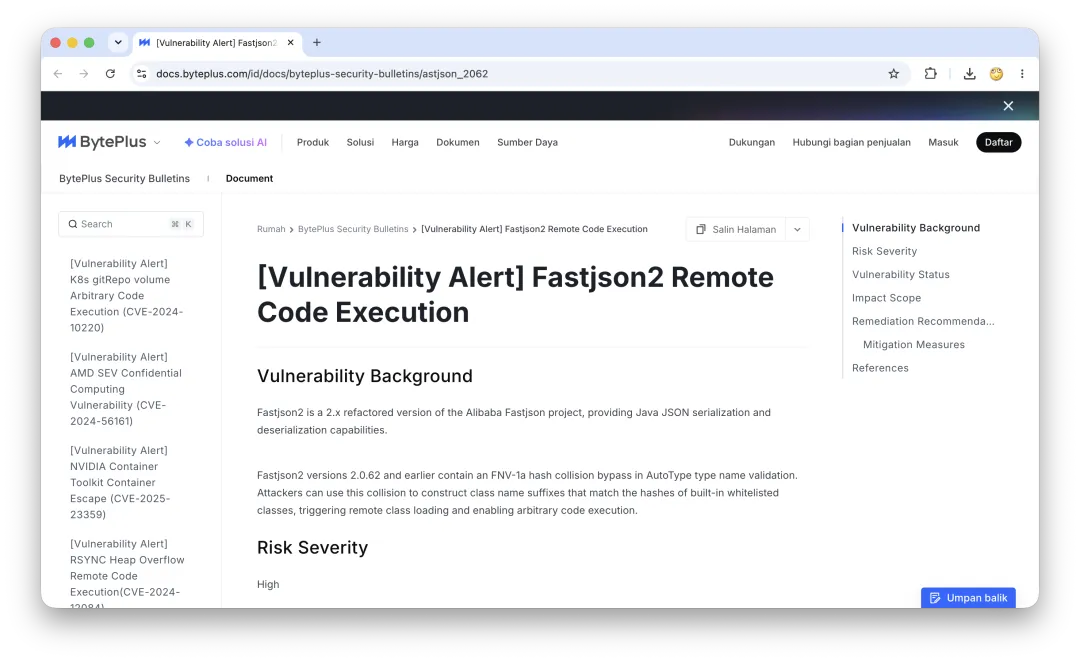Click the Daftar button
This screenshot has width=1080, height=662.
[998, 143]
